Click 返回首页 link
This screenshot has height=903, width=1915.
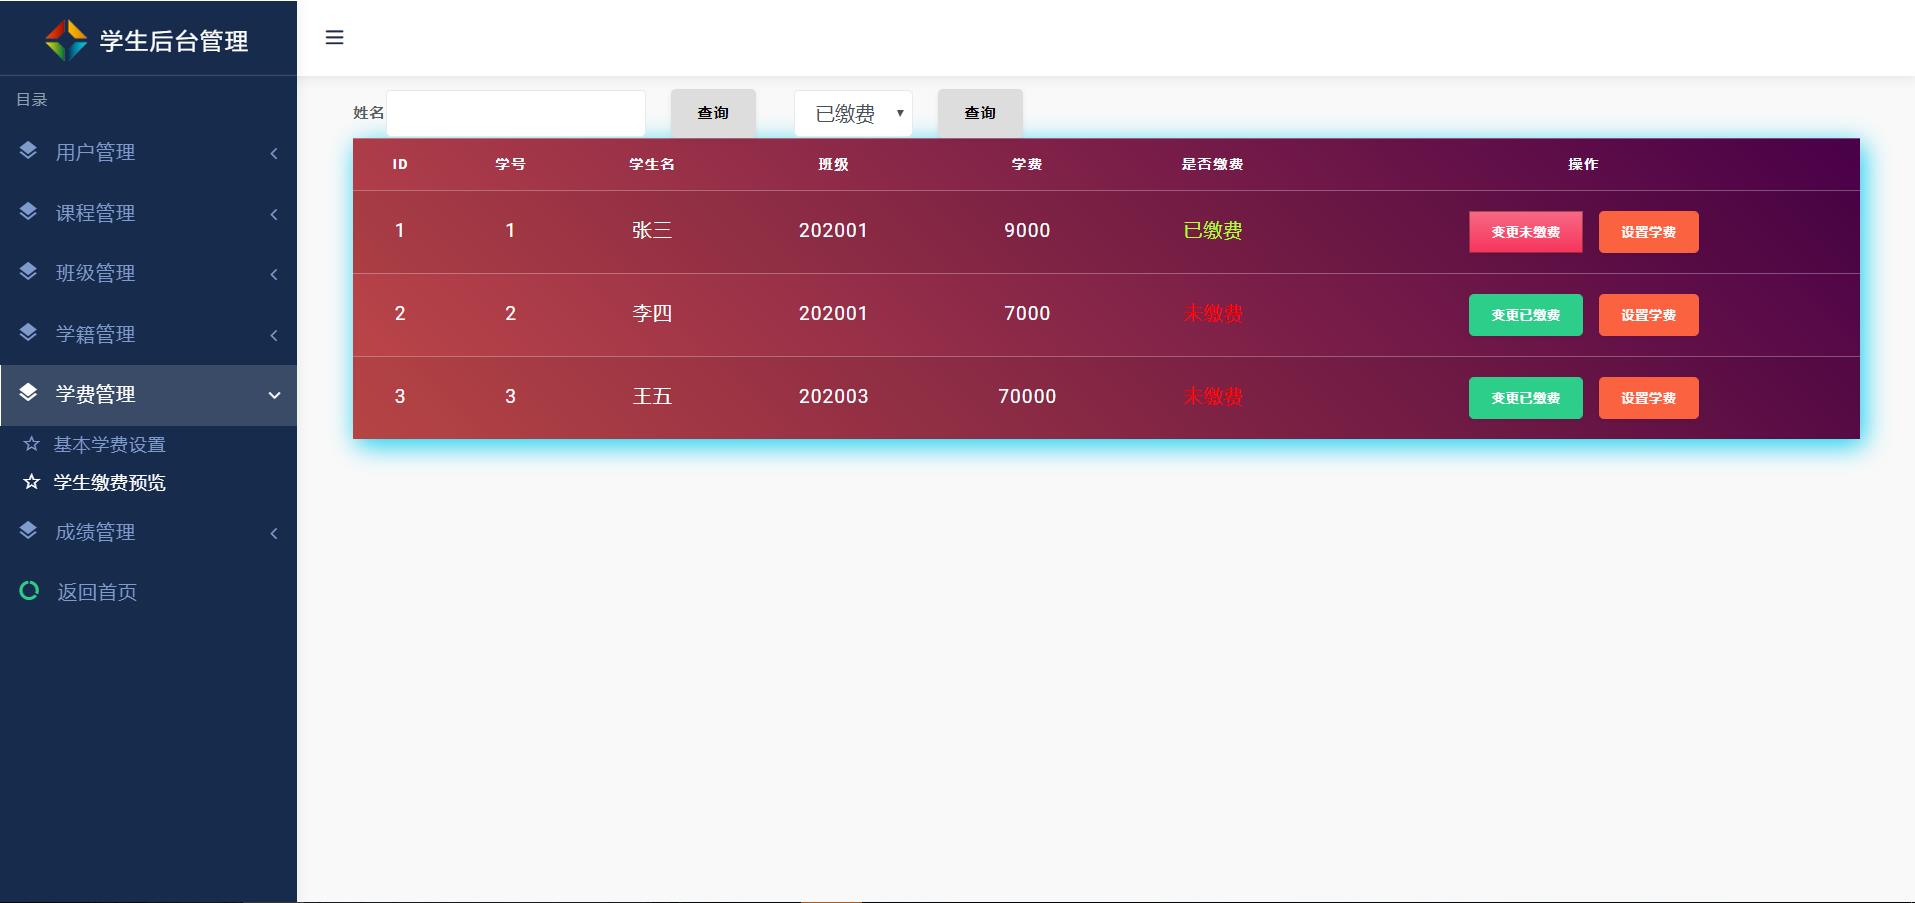pyautogui.click(x=96, y=592)
